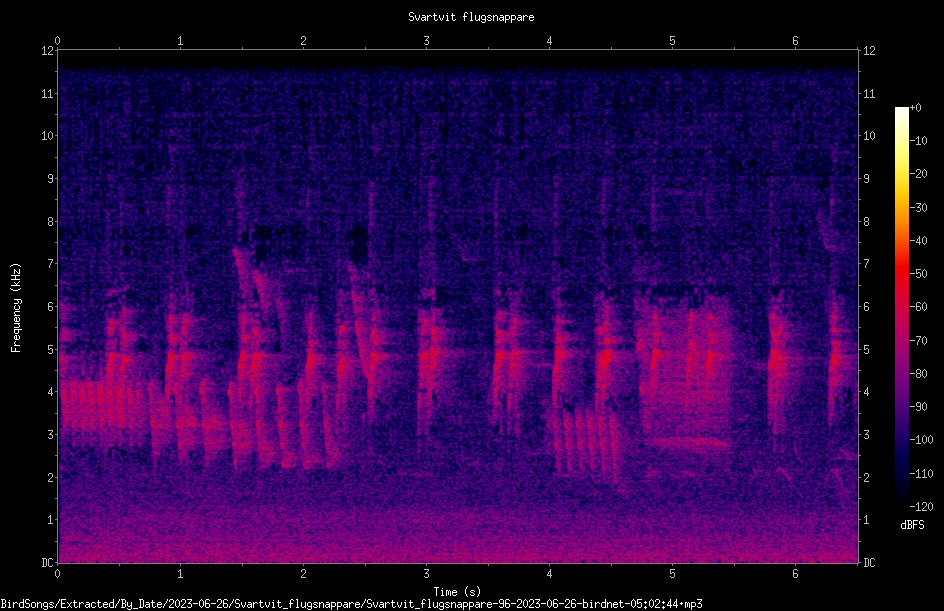Click the "12" label on the left frequency axis
The image size is (944, 611).
click(48, 51)
